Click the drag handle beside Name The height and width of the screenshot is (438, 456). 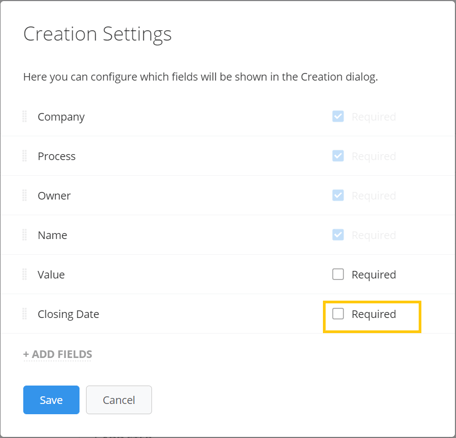click(24, 235)
